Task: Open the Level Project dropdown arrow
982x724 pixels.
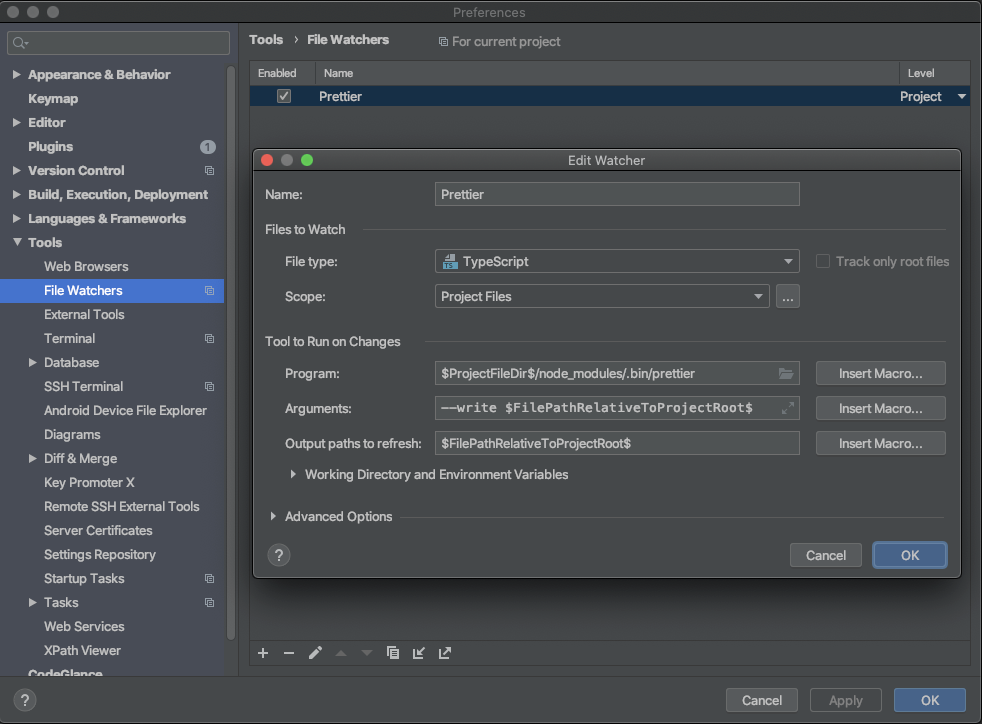Action: click(x=961, y=96)
